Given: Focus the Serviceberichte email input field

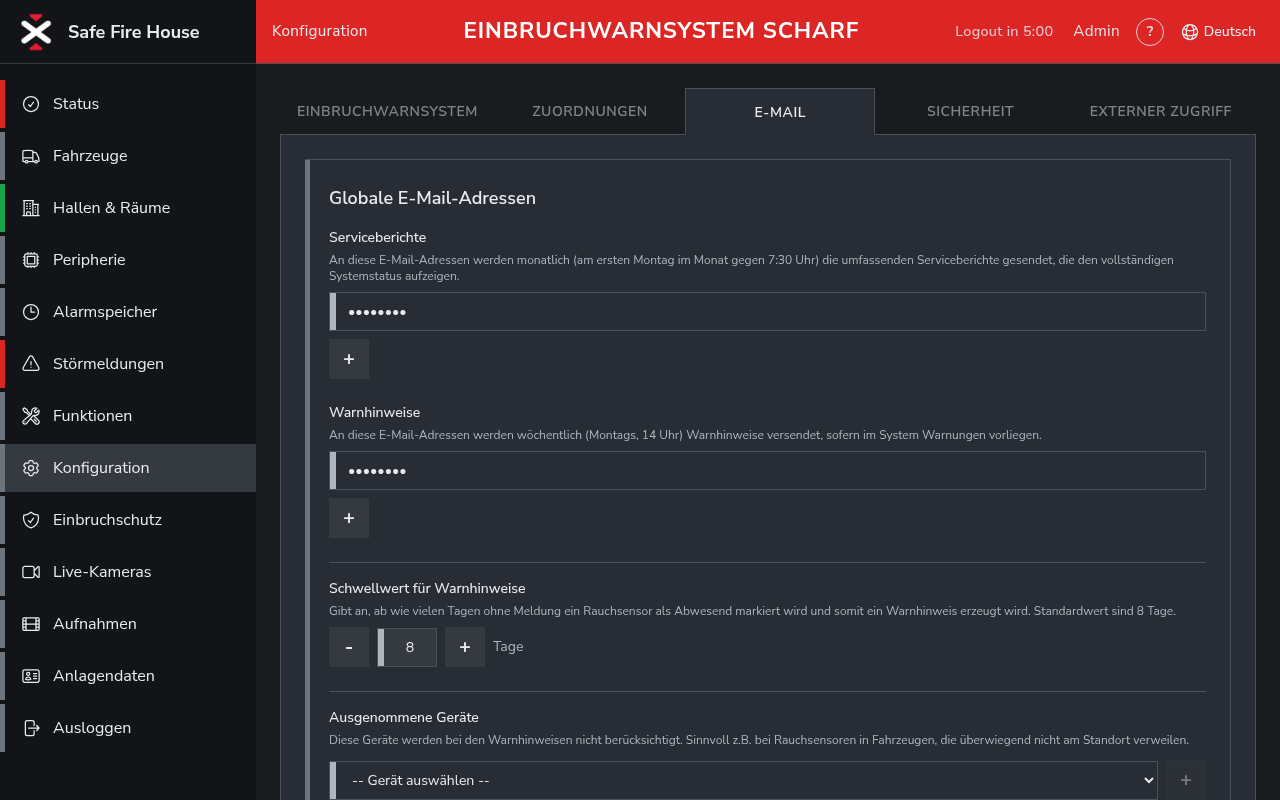Looking at the screenshot, I should coord(767,312).
